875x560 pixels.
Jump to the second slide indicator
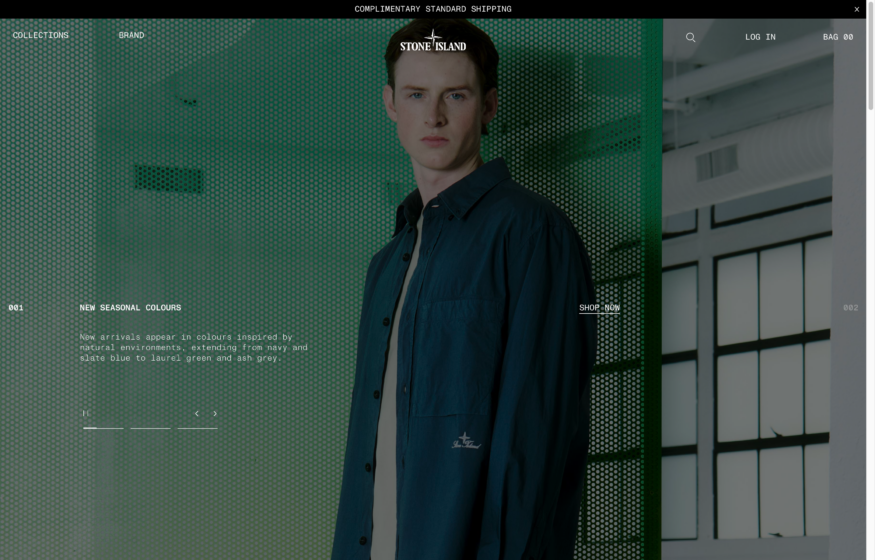151,428
